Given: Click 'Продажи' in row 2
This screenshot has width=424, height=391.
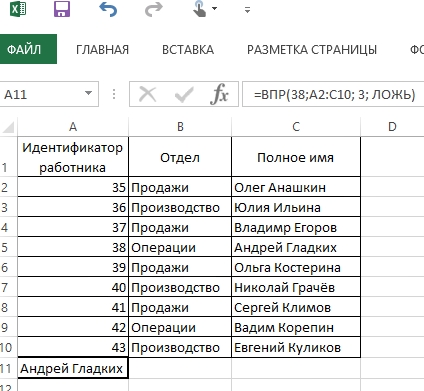Looking at the screenshot, I should pyautogui.click(x=180, y=187).
